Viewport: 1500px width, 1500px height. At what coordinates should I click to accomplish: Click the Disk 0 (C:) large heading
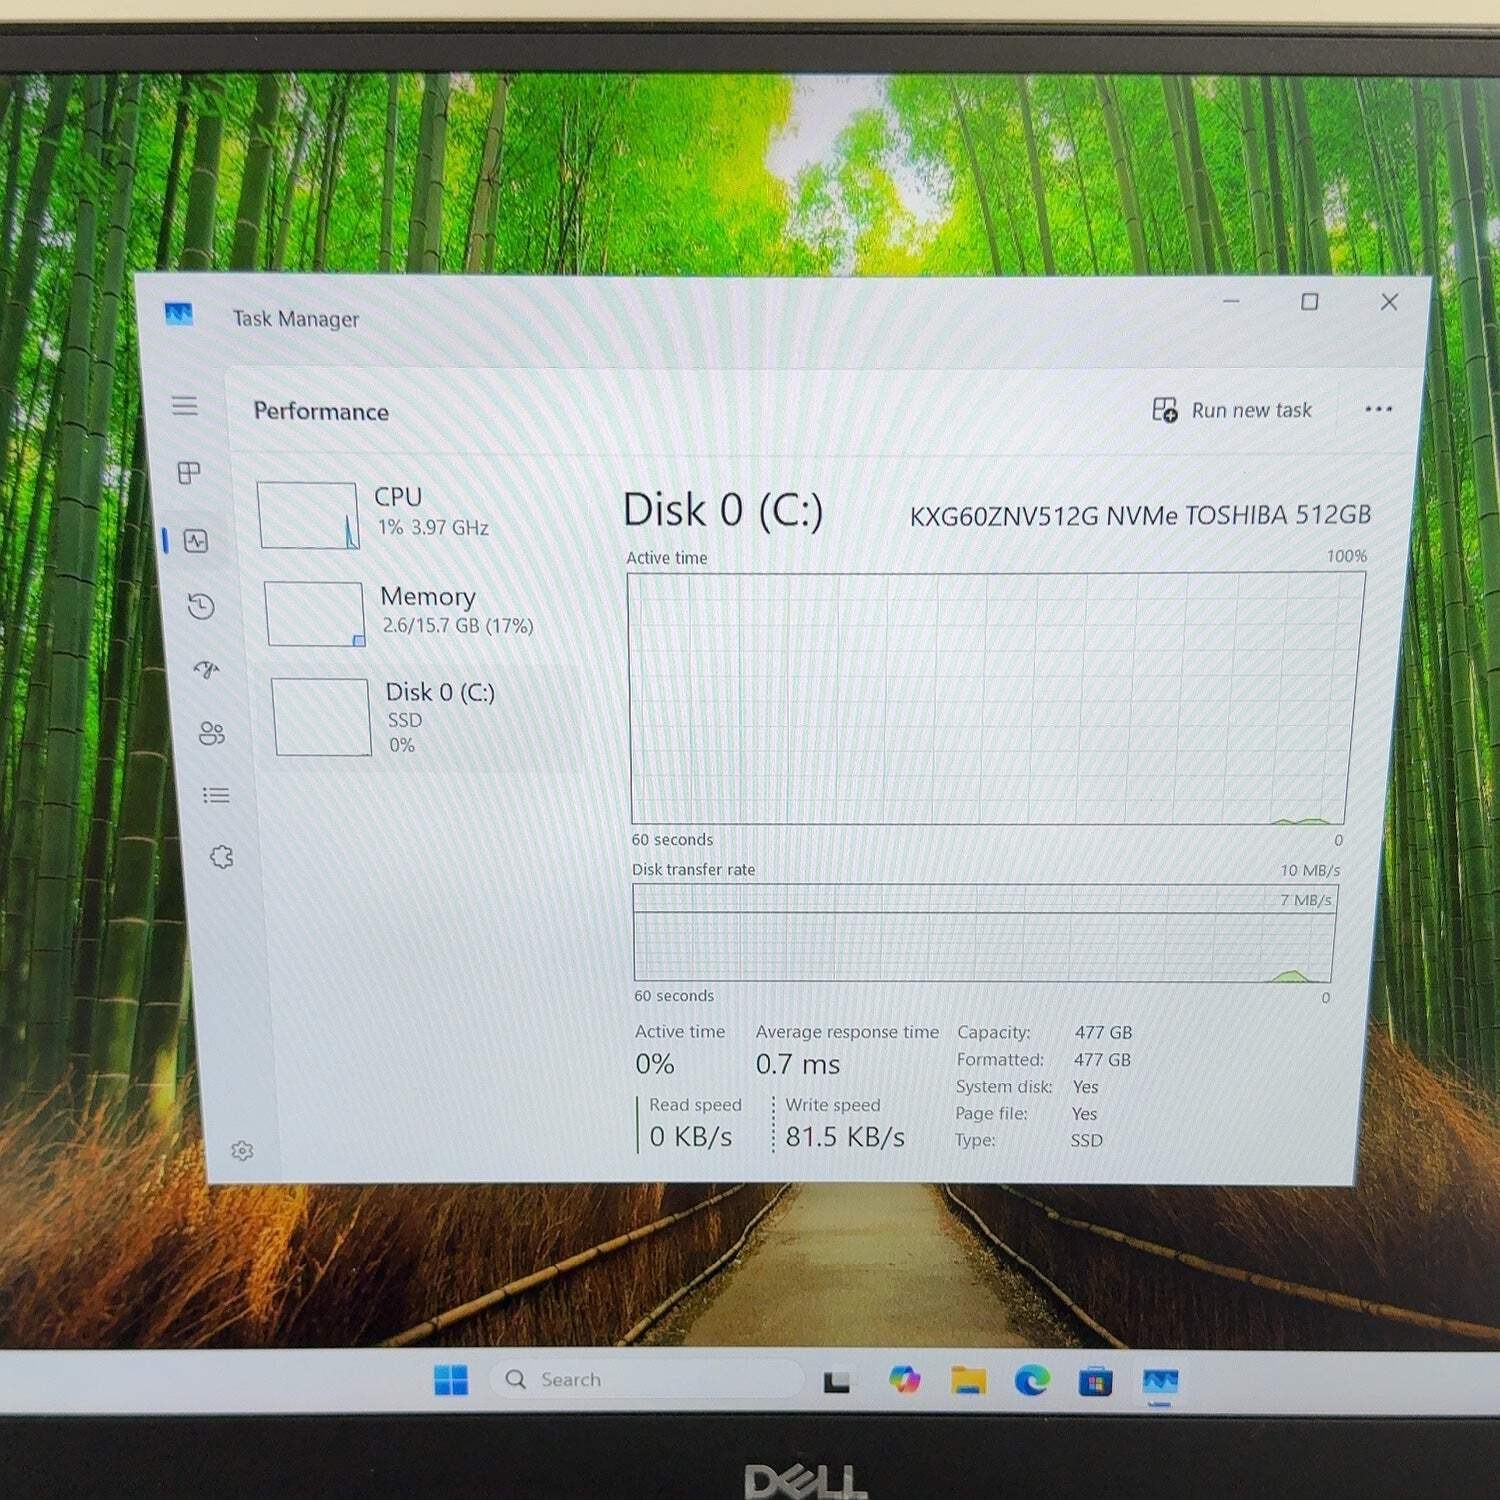(x=723, y=510)
